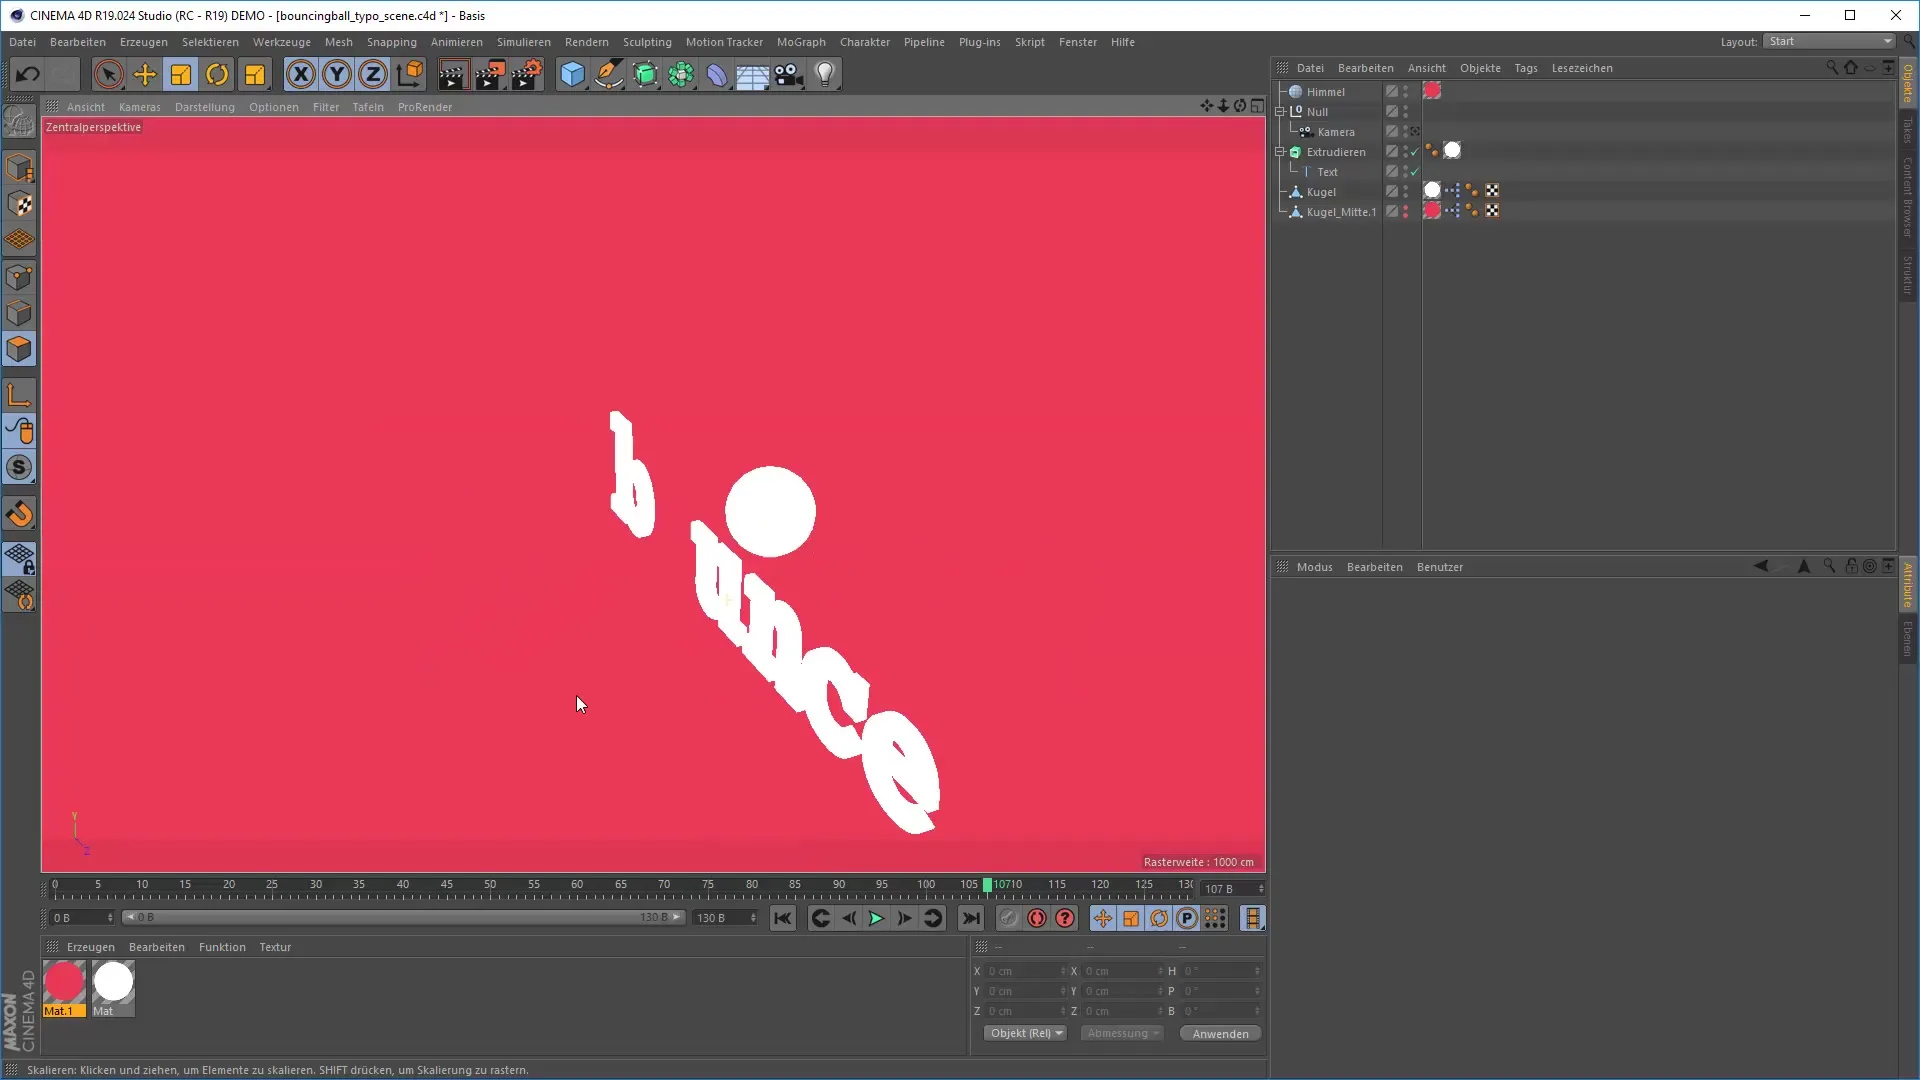1920x1080 pixels.
Task: Click Himmel red material tag
Action: pos(1432,90)
